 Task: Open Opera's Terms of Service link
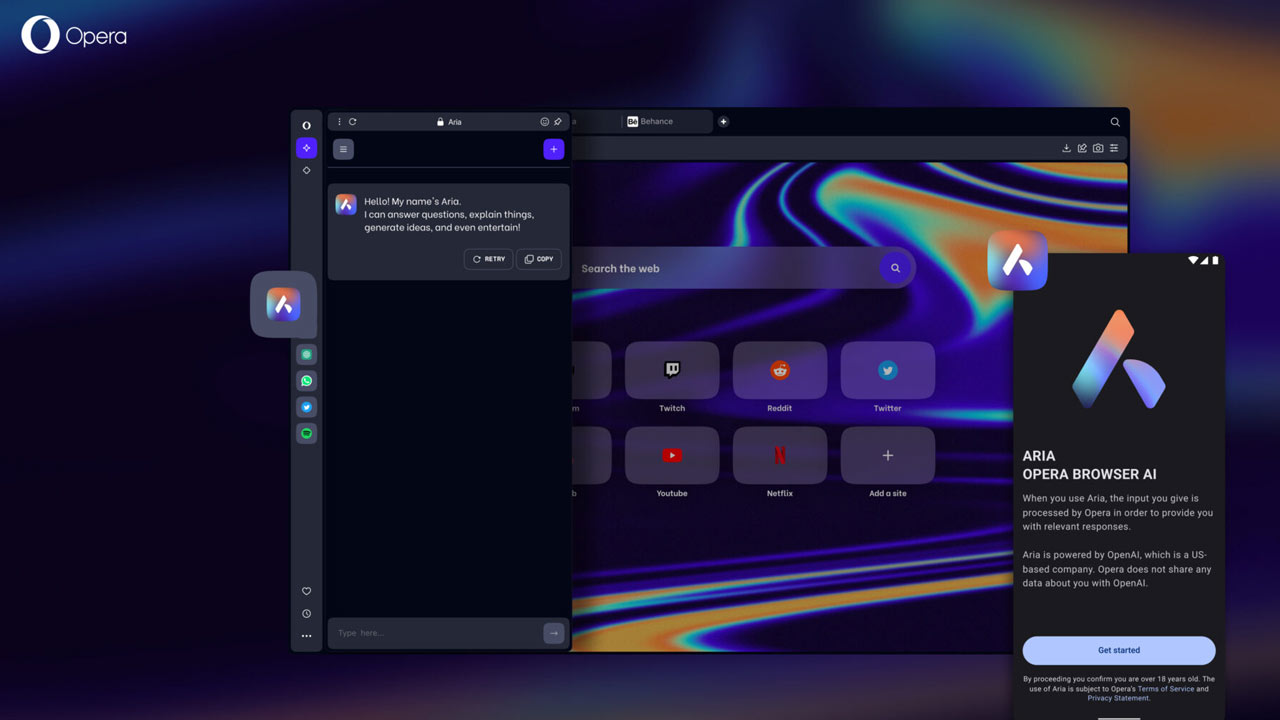(x=1166, y=688)
